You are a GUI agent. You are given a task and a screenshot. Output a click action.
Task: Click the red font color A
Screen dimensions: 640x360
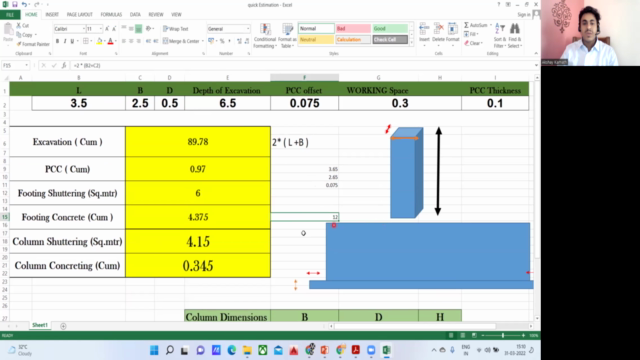[110, 41]
